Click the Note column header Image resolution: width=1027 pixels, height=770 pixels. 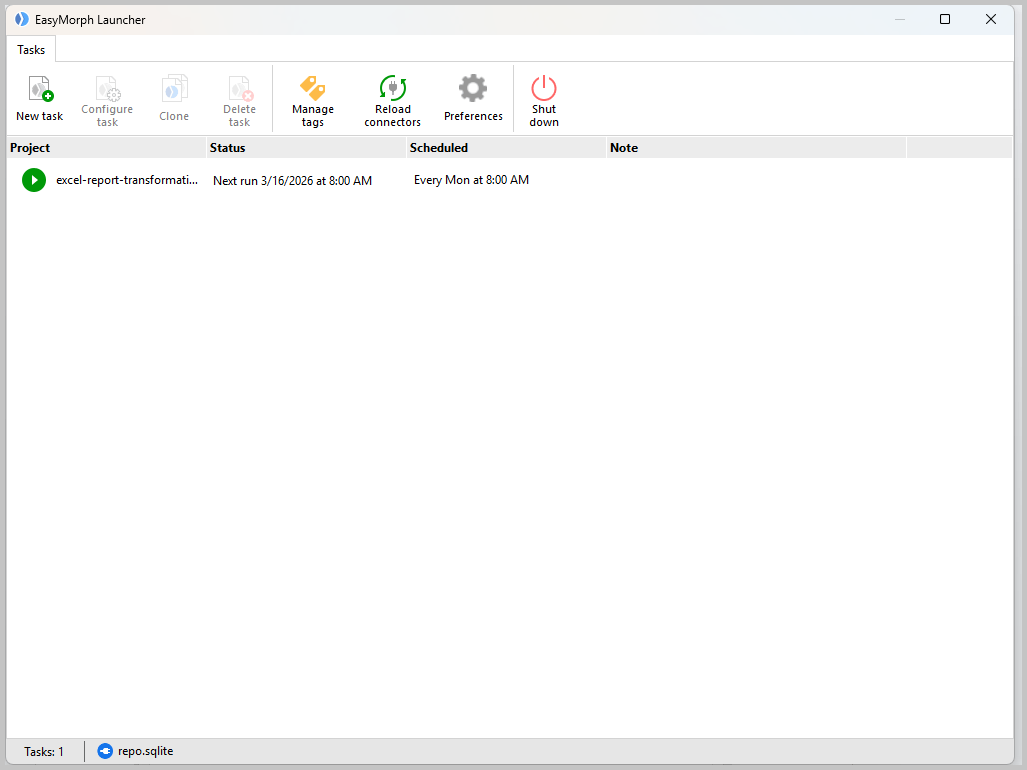tap(756, 148)
